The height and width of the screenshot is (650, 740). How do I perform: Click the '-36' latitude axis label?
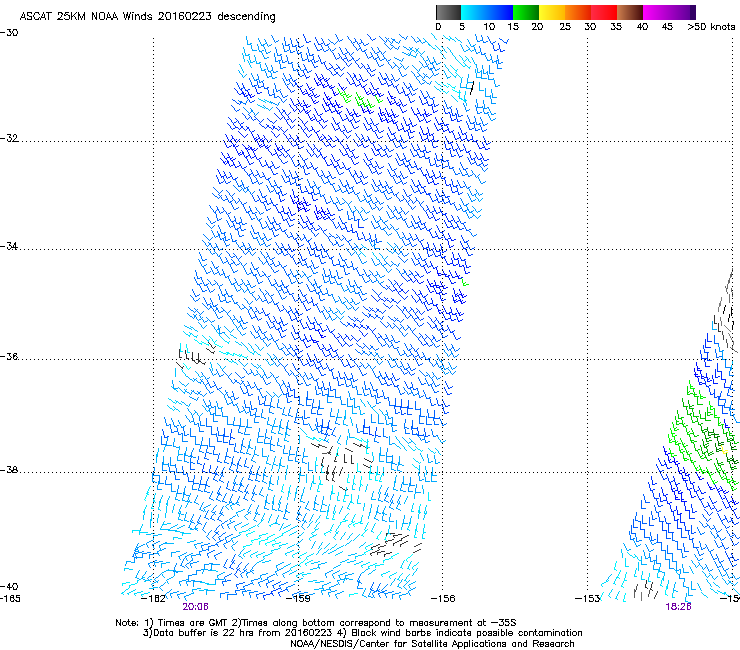9,356
